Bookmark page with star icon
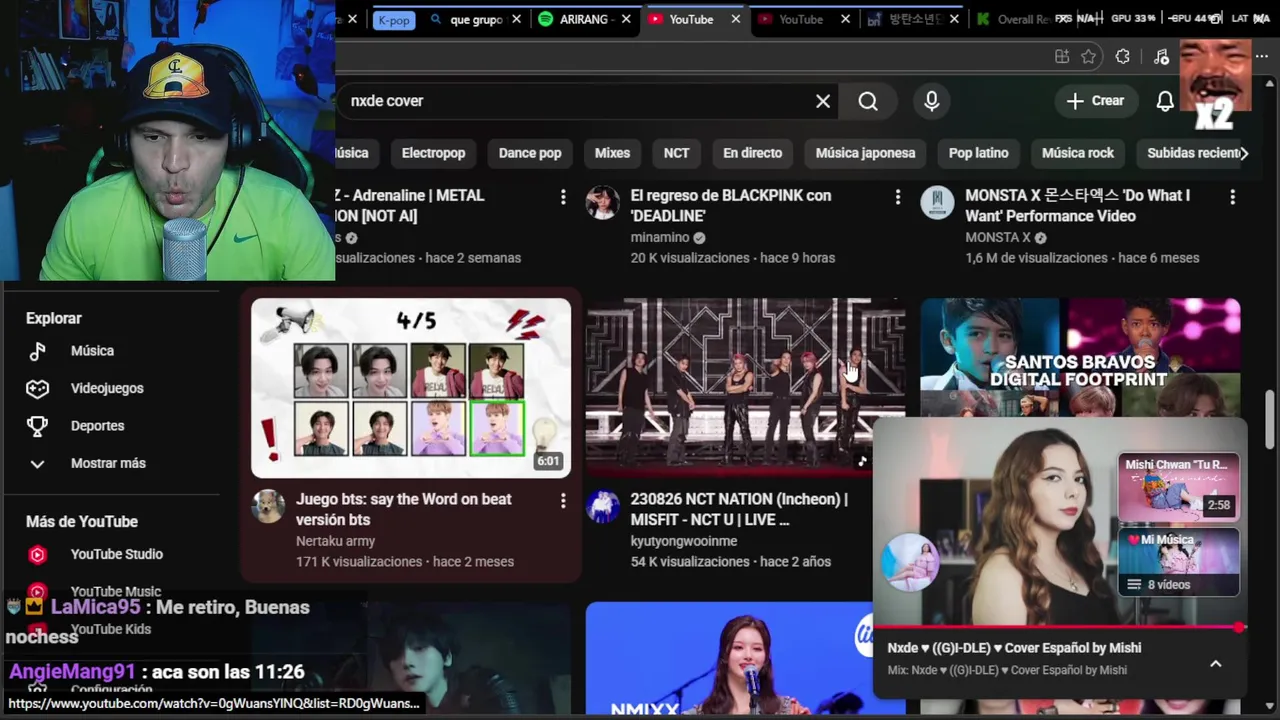The image size is (1280, 720). tap(1089, 57)
